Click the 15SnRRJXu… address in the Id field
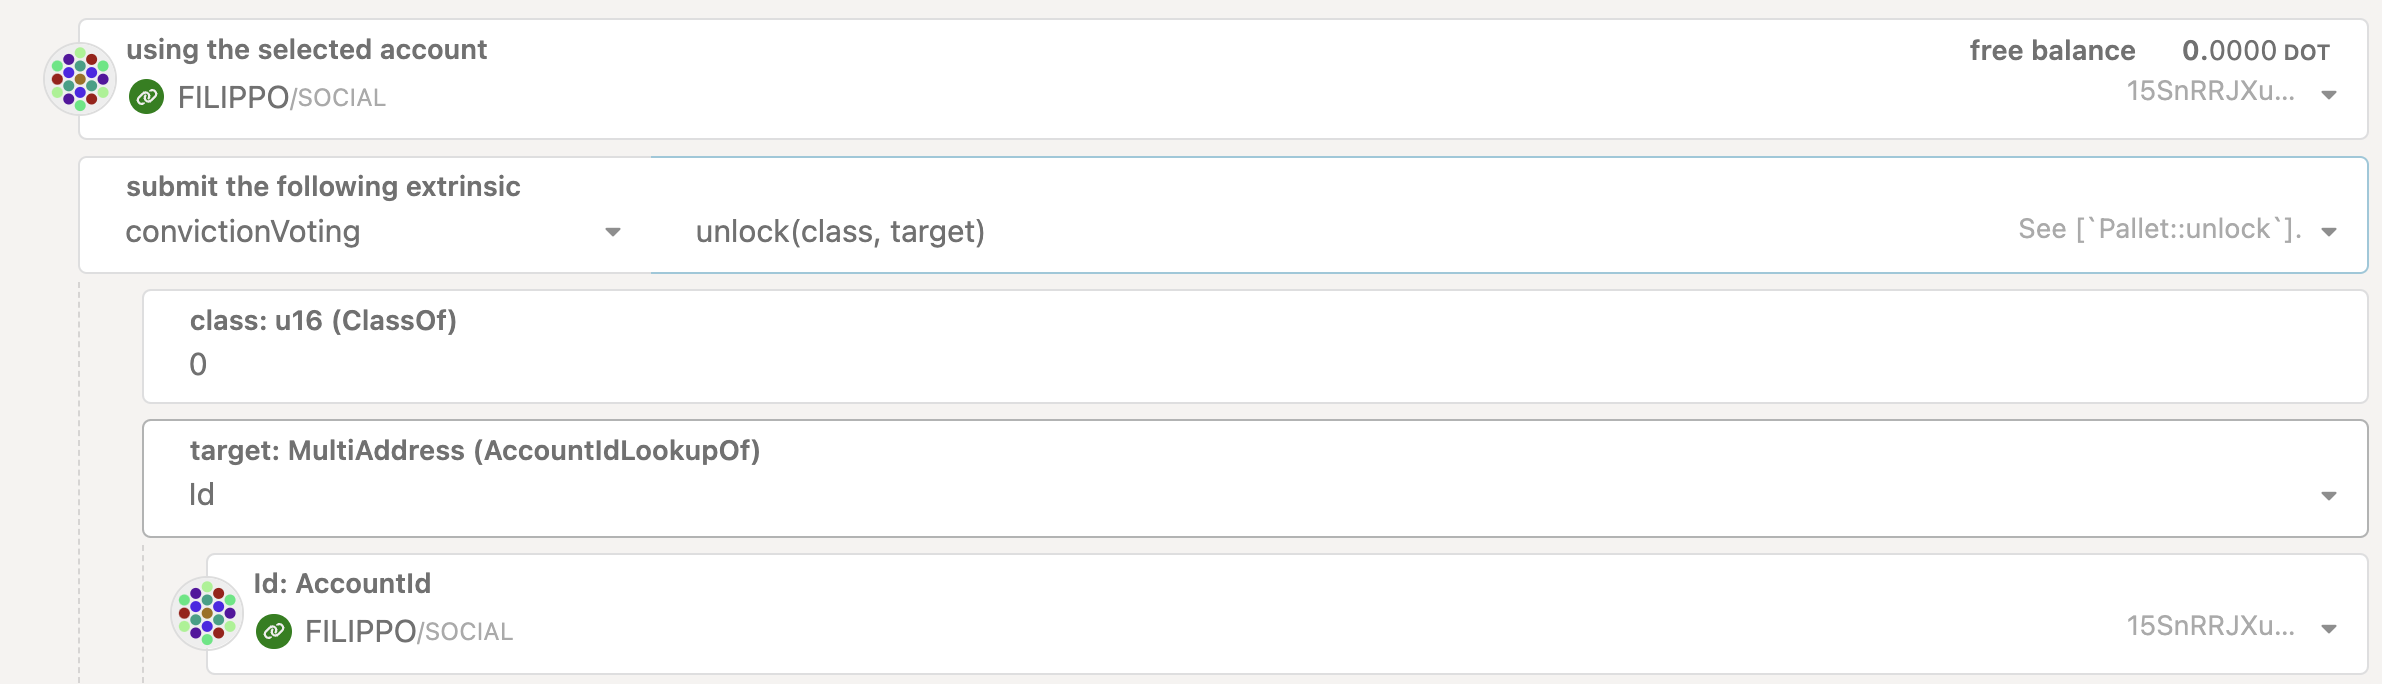The height and width of the screenshot is (684, 2382). (x=2209, y=627)
